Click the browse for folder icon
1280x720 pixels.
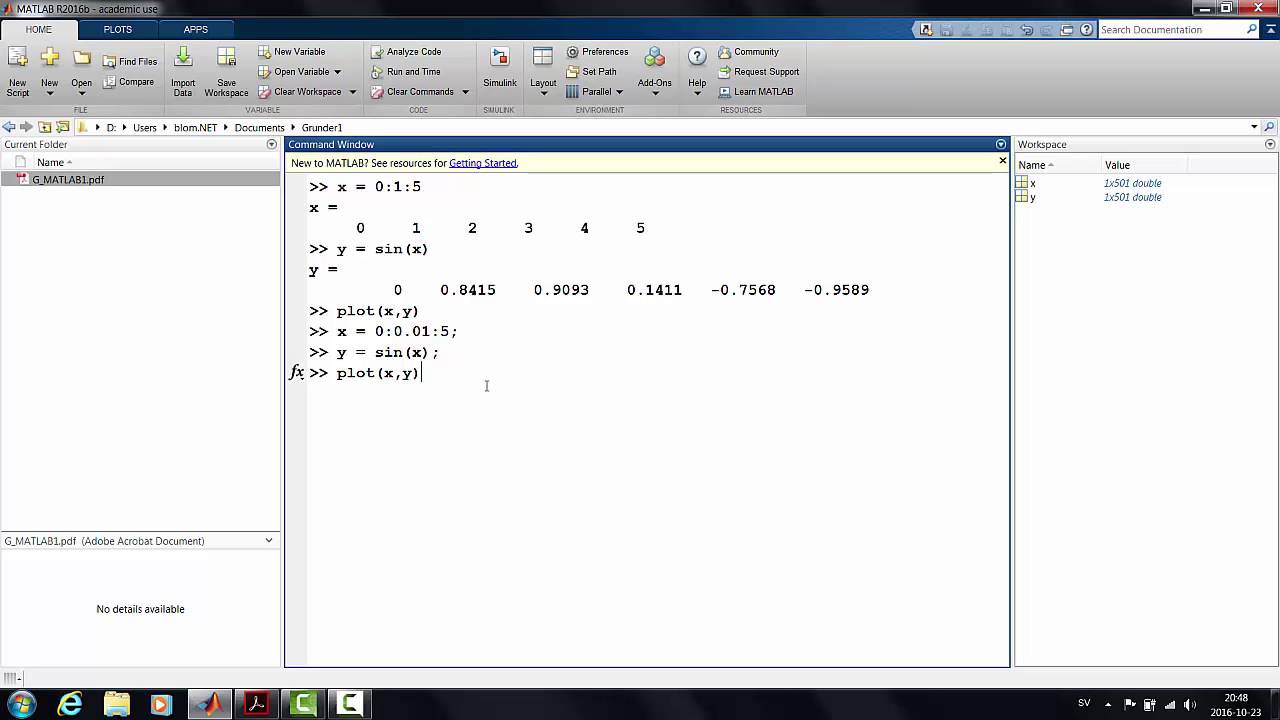[62, 127]
